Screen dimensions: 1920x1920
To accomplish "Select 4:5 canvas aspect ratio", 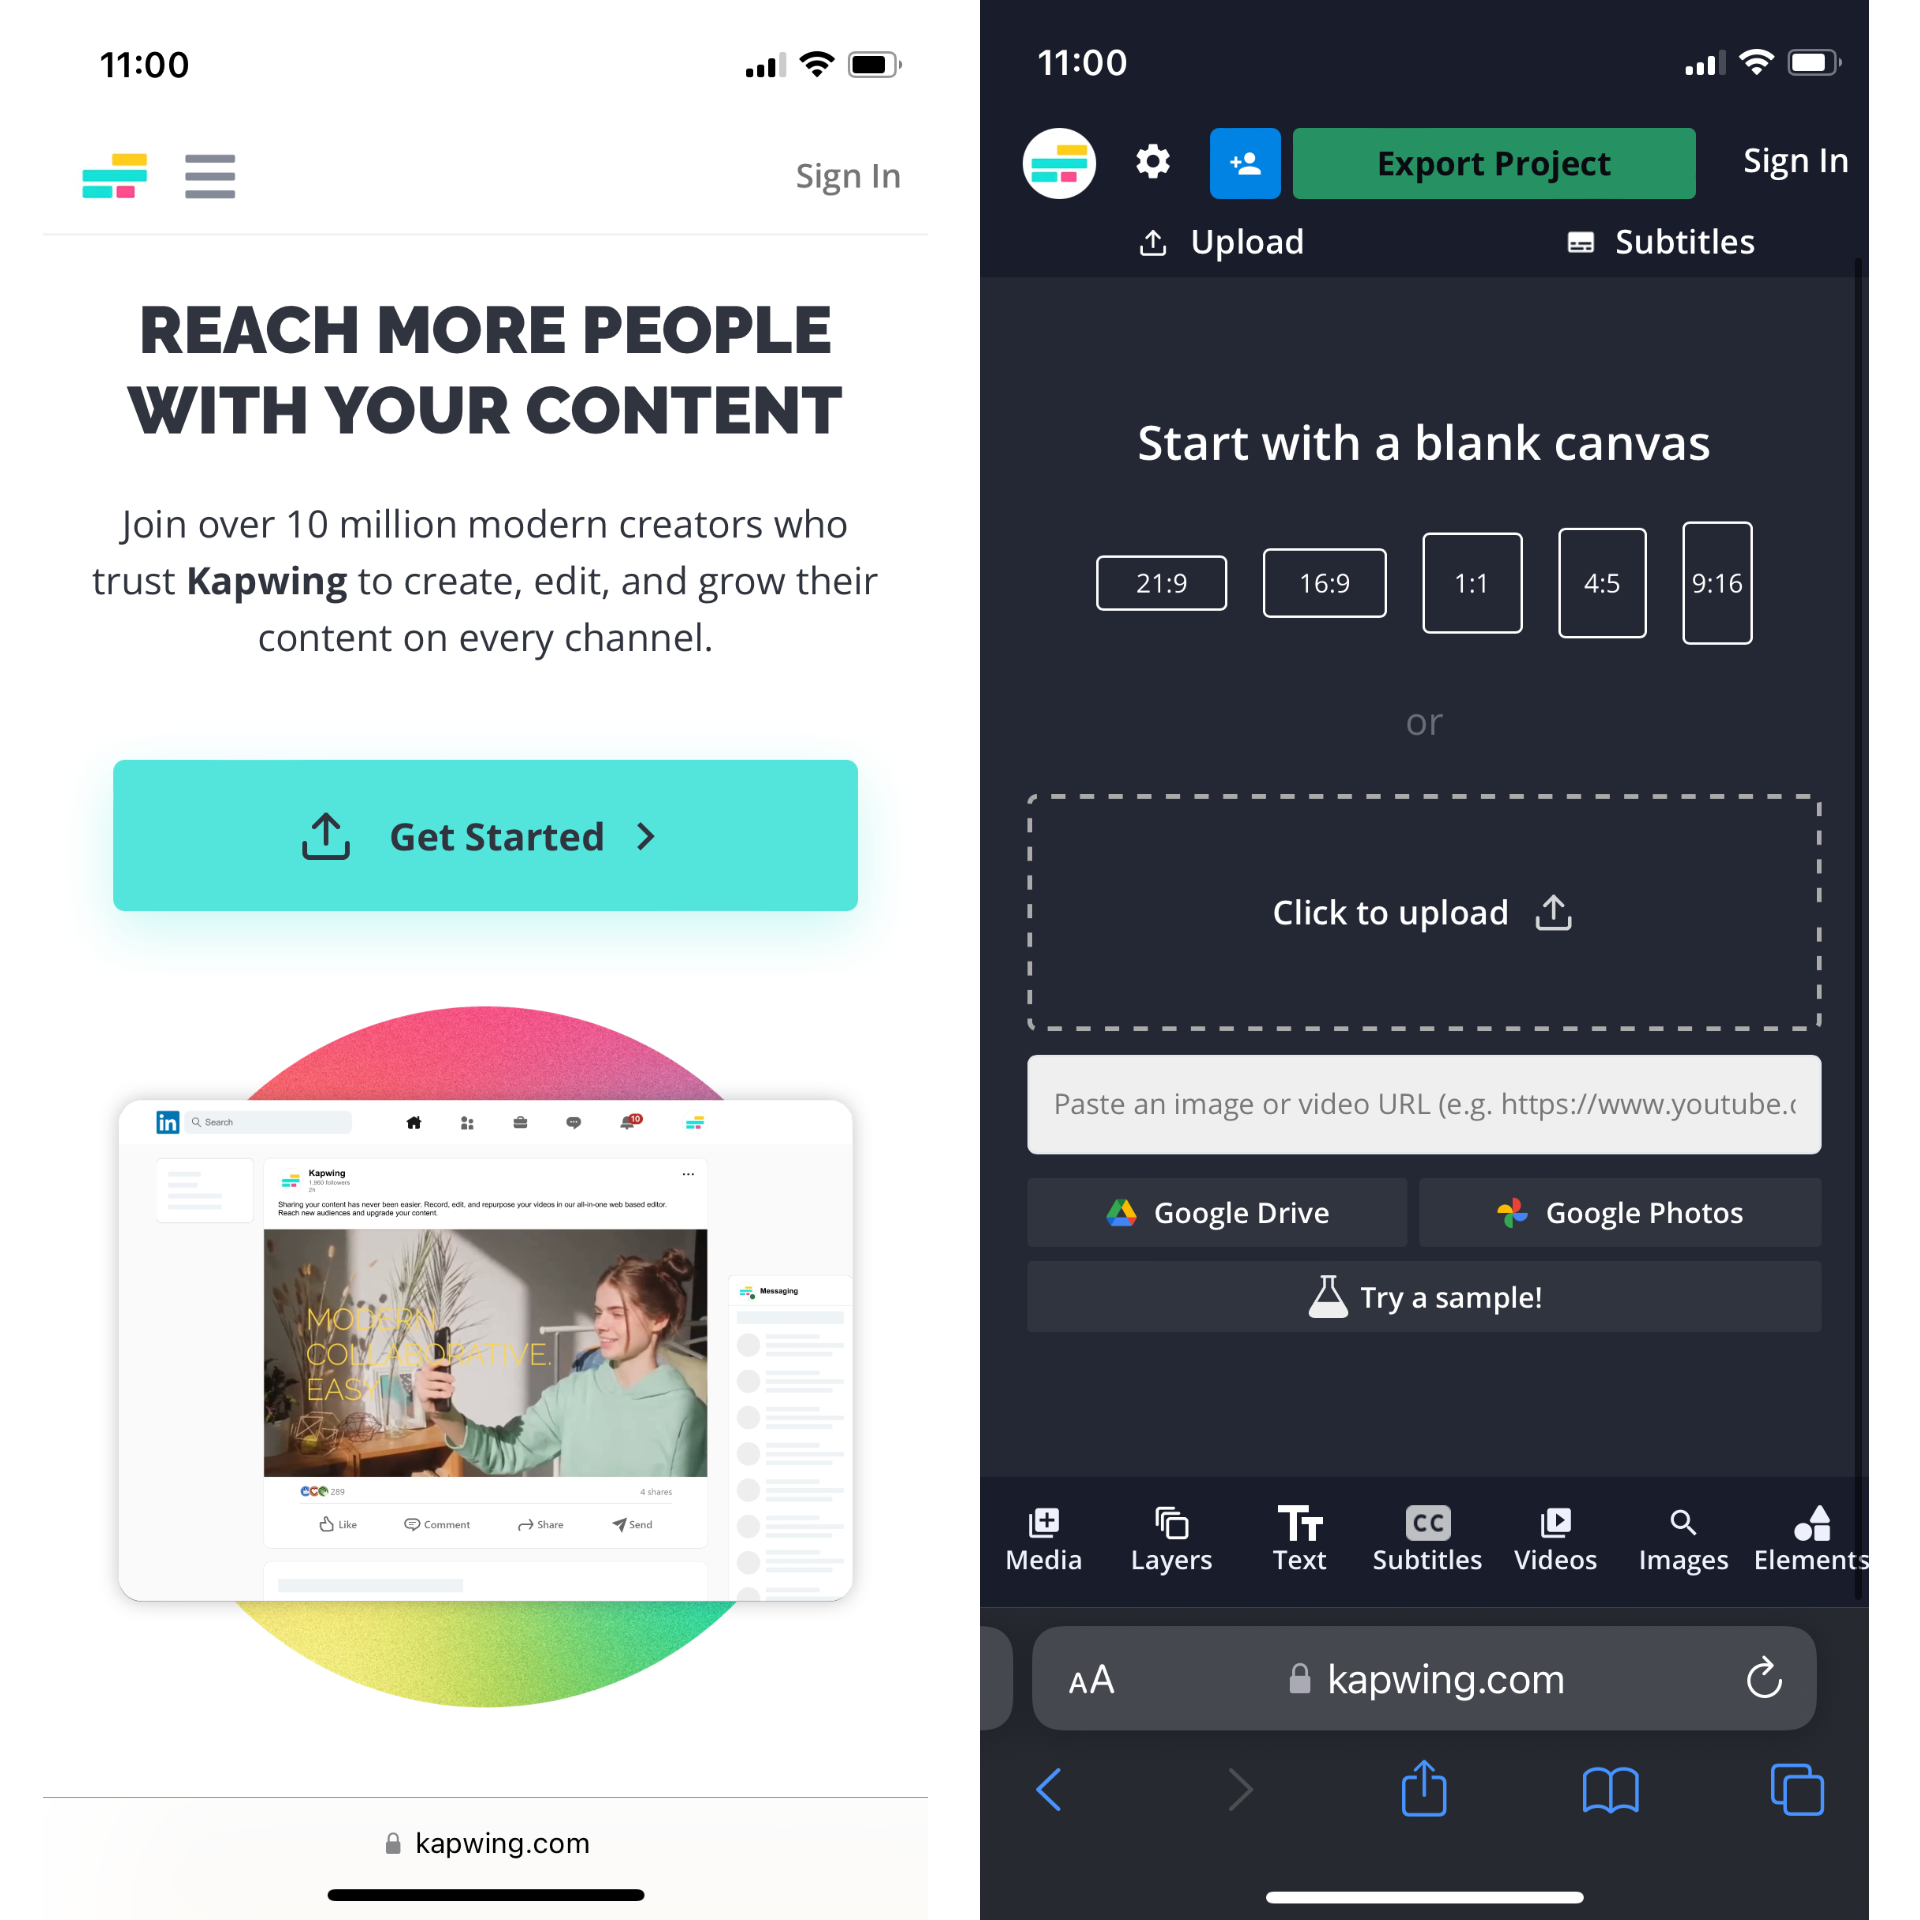I will pos(1598,584).
